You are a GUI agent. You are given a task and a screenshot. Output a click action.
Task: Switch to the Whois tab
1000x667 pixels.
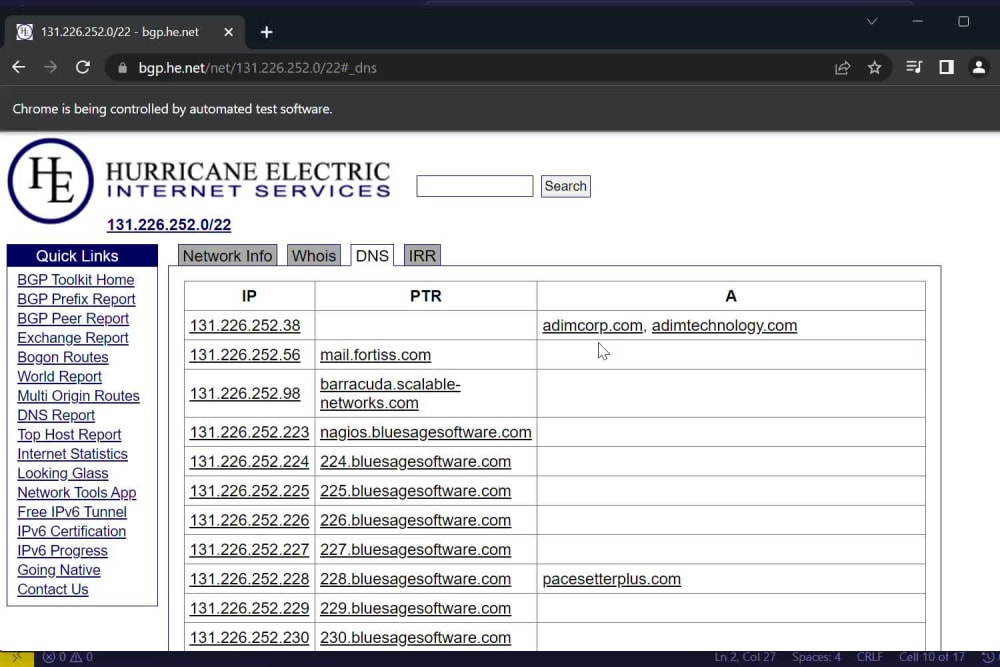[314, 256]
